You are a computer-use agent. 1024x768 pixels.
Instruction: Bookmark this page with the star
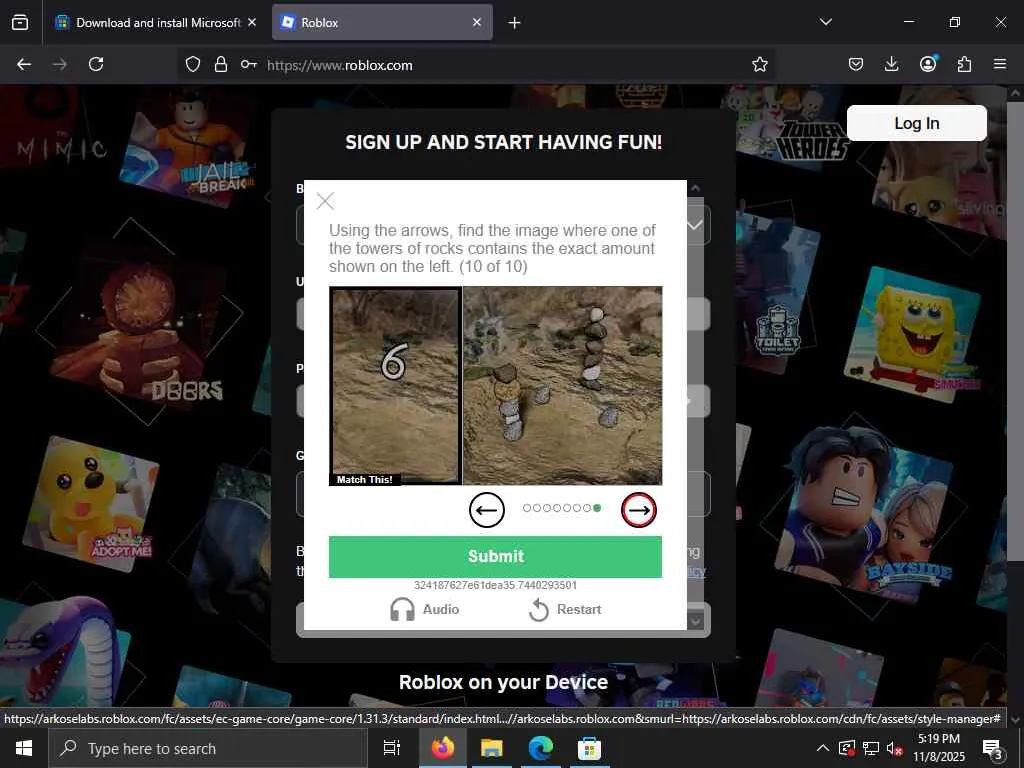[x=760, y=64]
